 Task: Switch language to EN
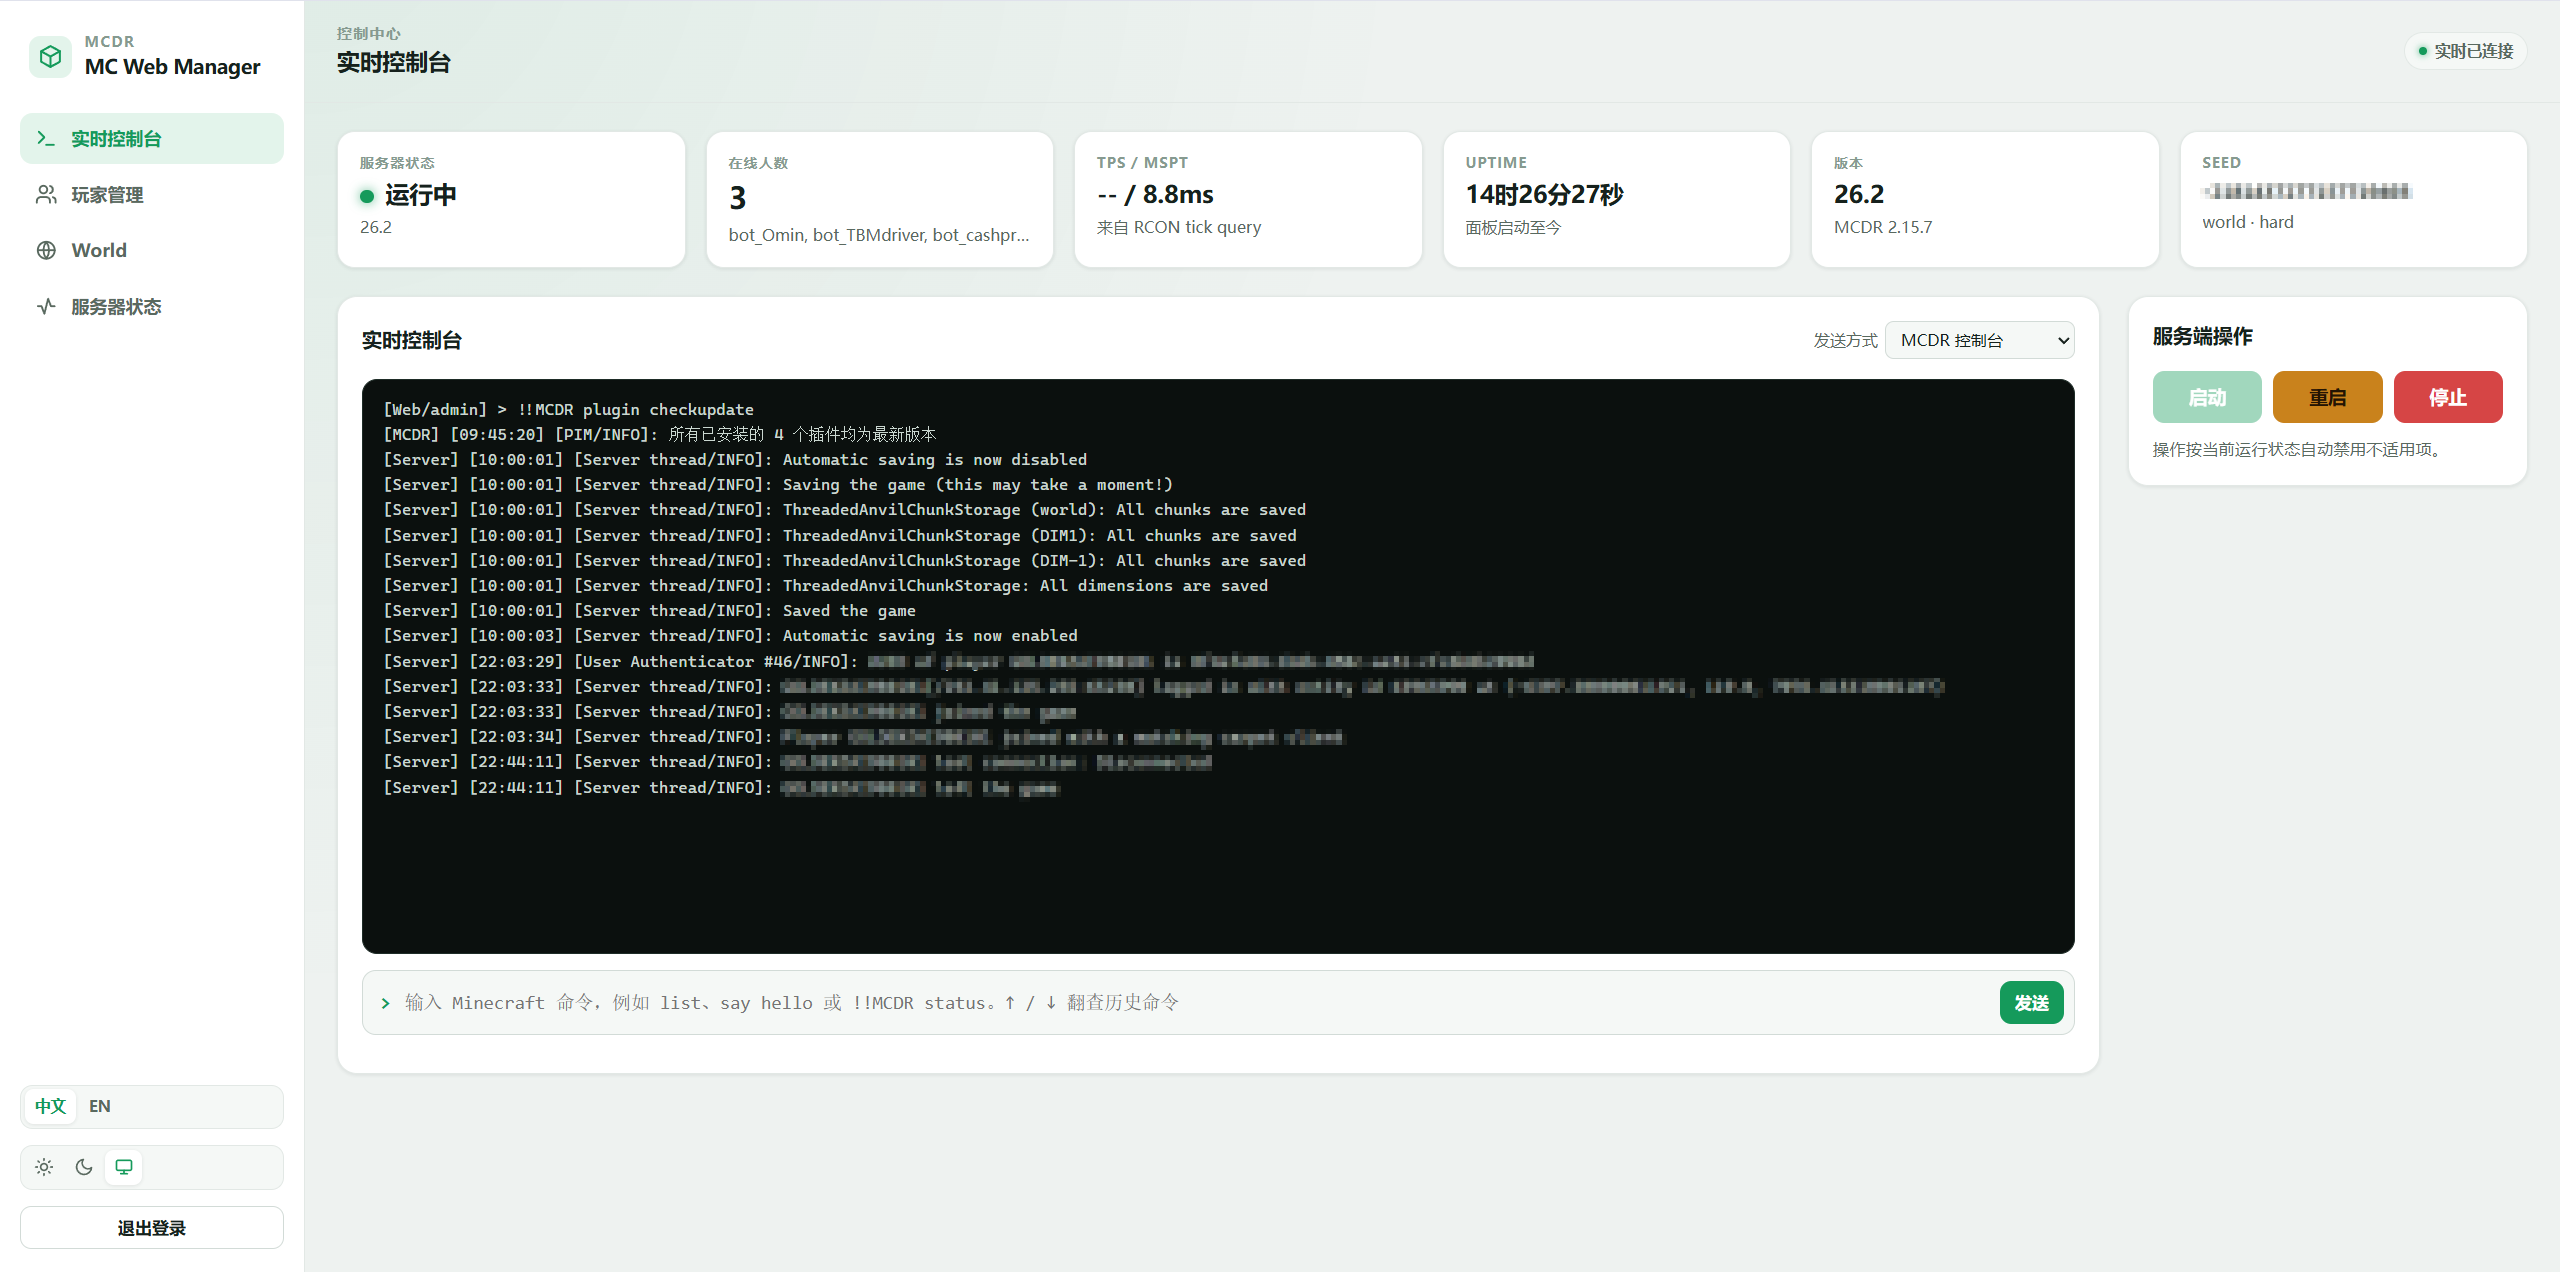click(100, 1106)
